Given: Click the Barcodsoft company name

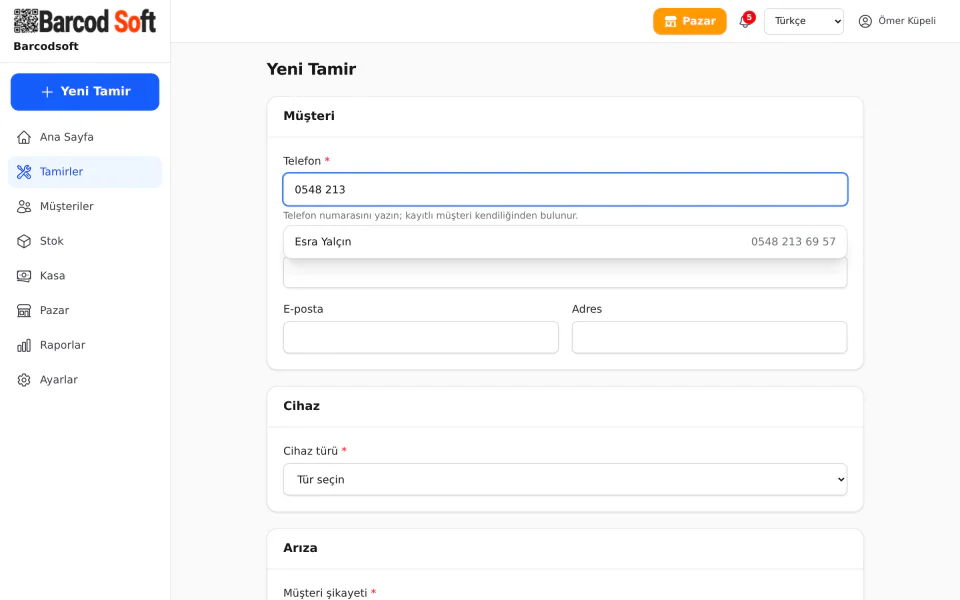Looking at the screenshot, I should coord(46,47).
